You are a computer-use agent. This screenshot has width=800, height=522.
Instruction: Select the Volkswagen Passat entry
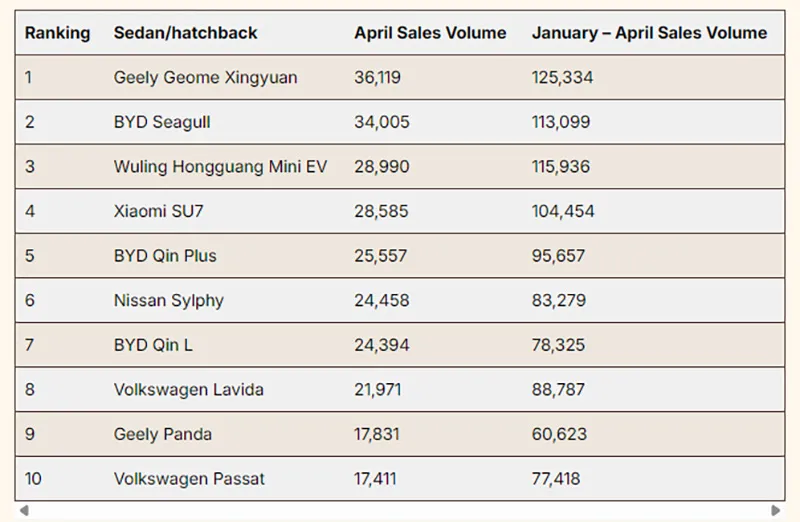[x=189, y=479]
